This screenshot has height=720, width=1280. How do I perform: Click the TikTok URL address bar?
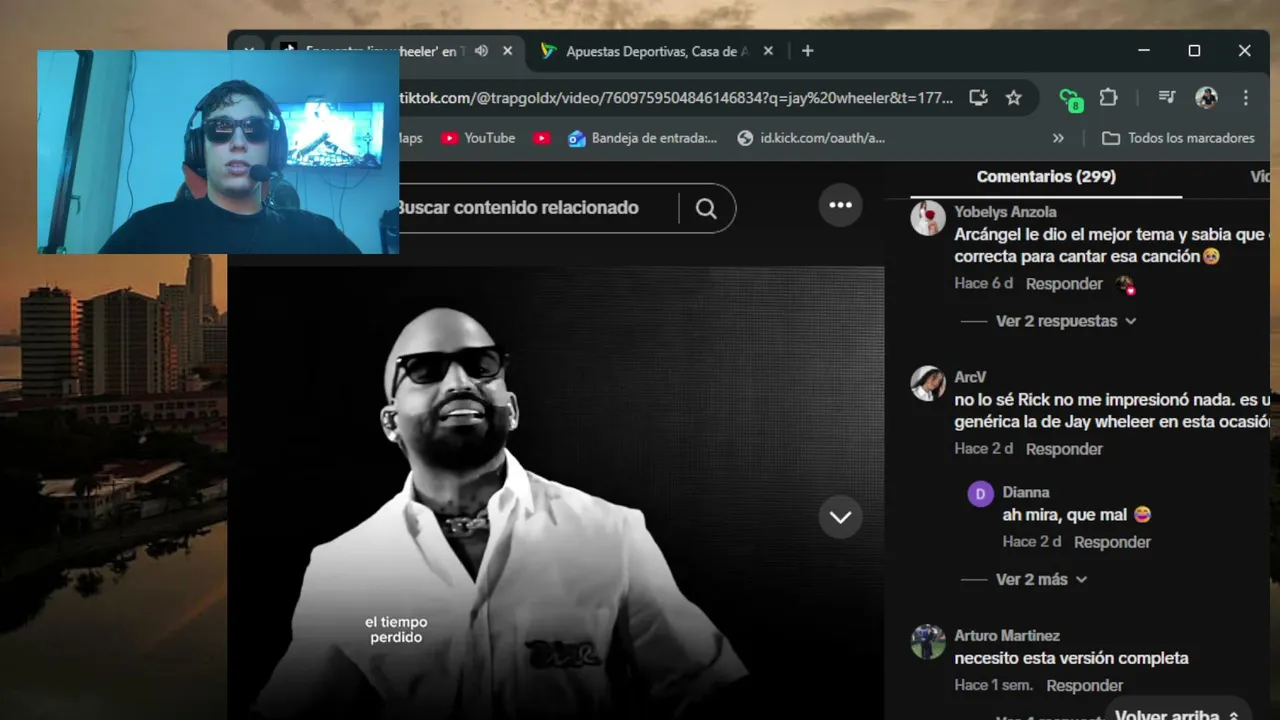(676, 97)
